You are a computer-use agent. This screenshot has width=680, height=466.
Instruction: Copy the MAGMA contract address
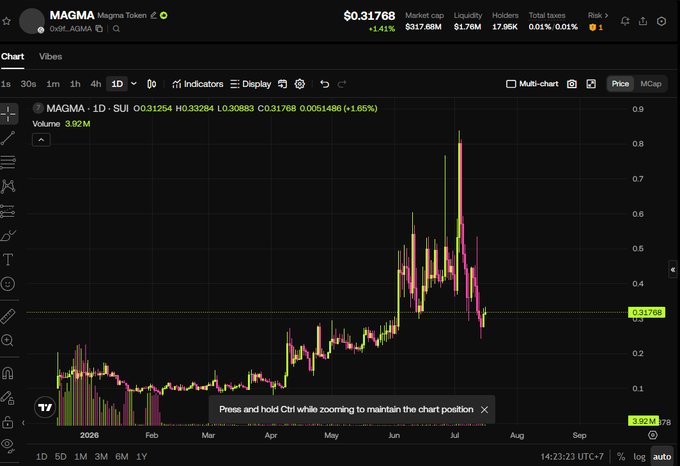click(99, 29)
